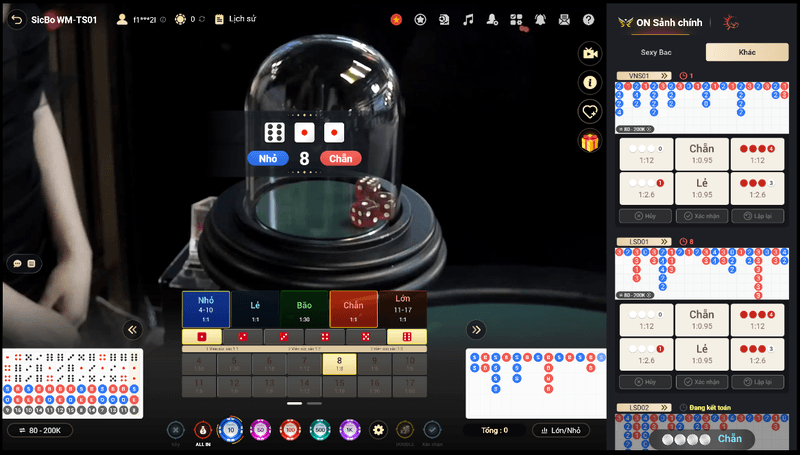Open the chat bubble icon
This screenshot has width=800, height=455.
(17, 264)
